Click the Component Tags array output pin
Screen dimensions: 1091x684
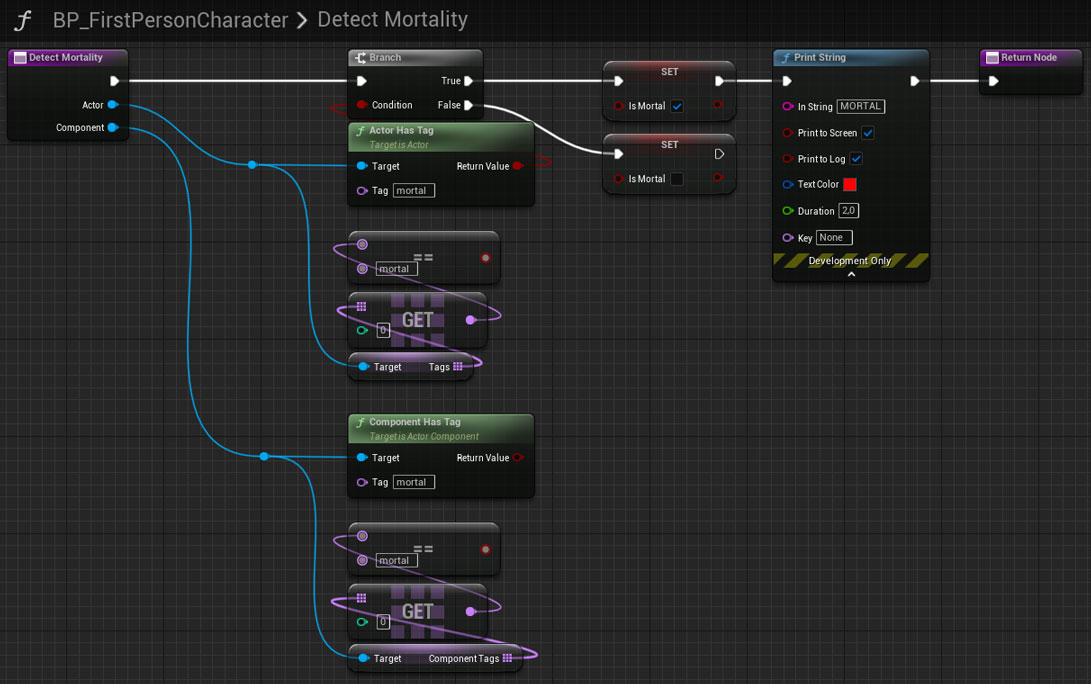(x=507, y=658)
